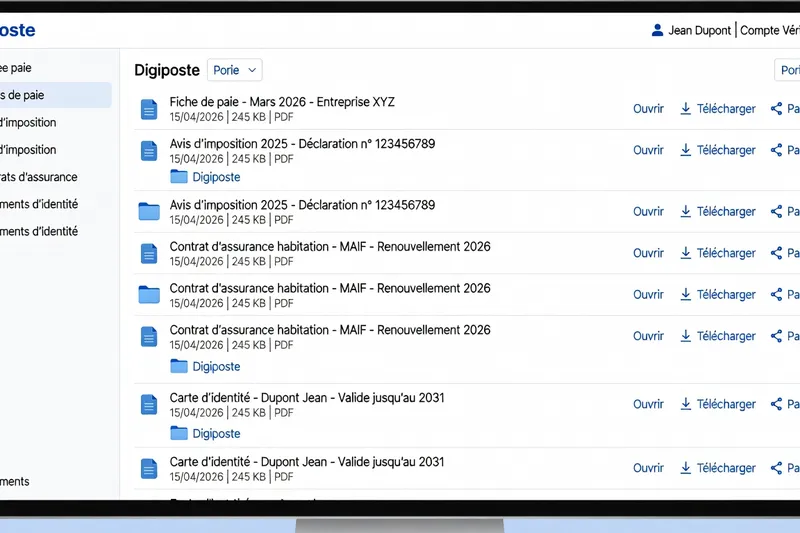Click Ouvrir on Contrat d'assurance row with Digiposte link

(x=648, y=336)
